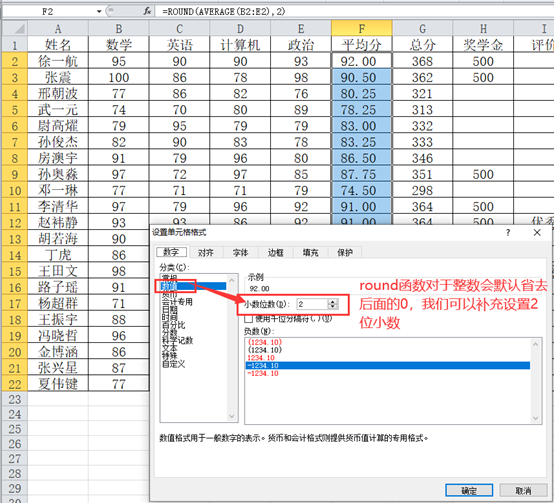This screenshot has height=503, width=554.
Task: Click 张震's math score 100
Action: [x=119, y=78]
